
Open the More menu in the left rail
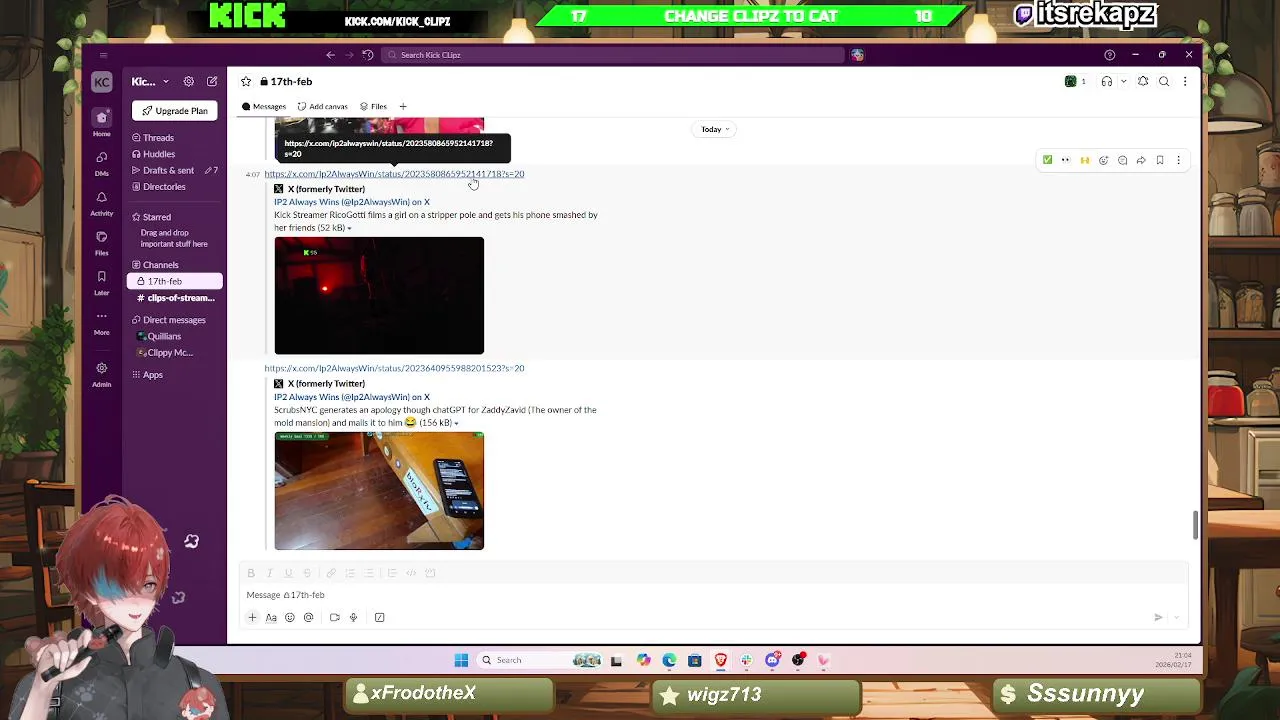[x=101, y=322]
